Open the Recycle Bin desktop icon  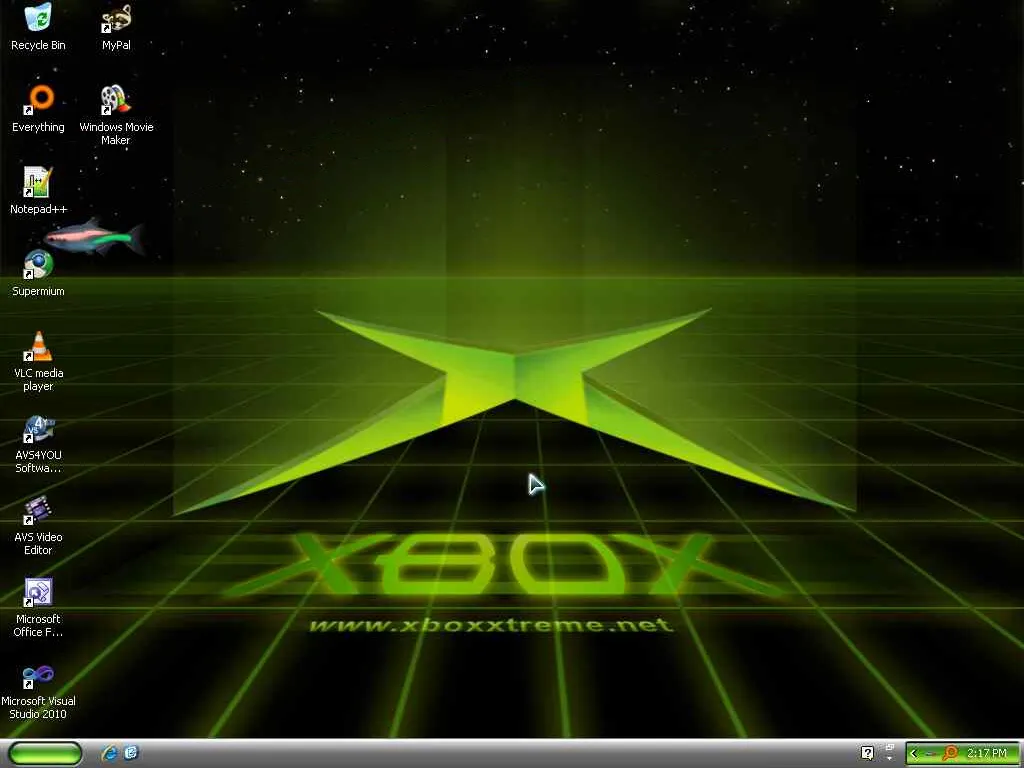[38, 27]
